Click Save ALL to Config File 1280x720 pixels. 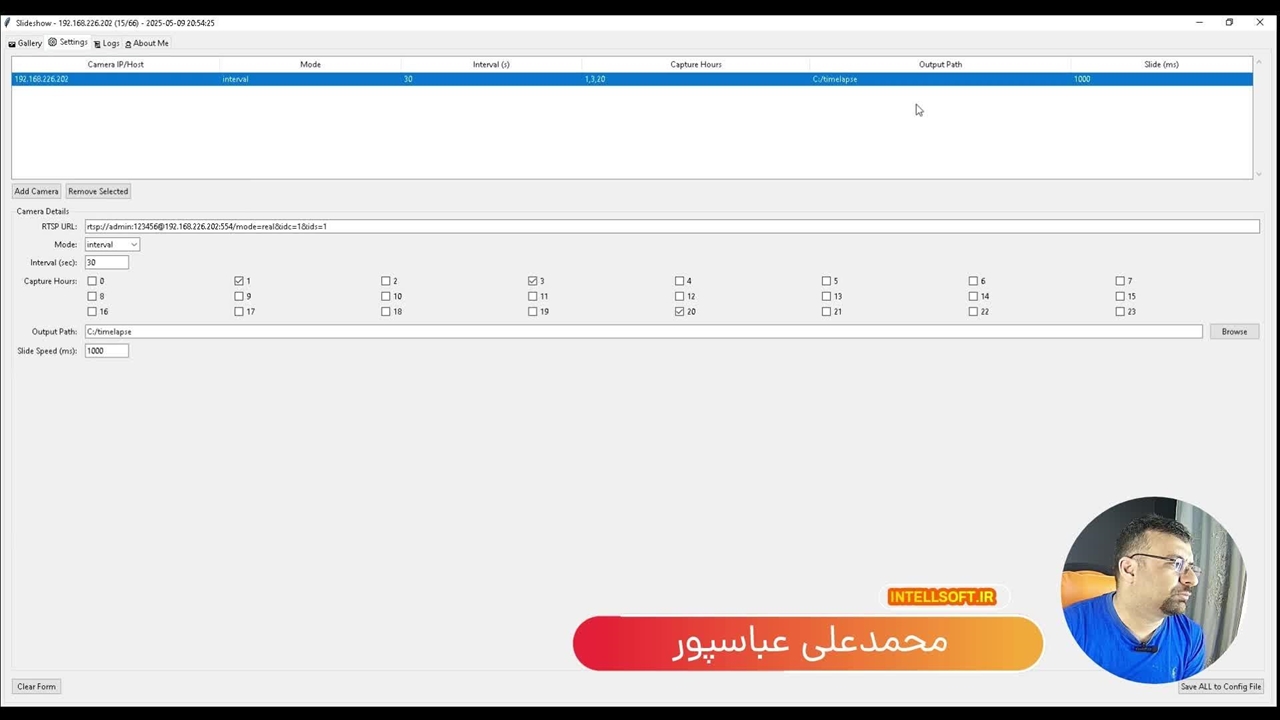pyautogui.click(x=1220, y=686)
